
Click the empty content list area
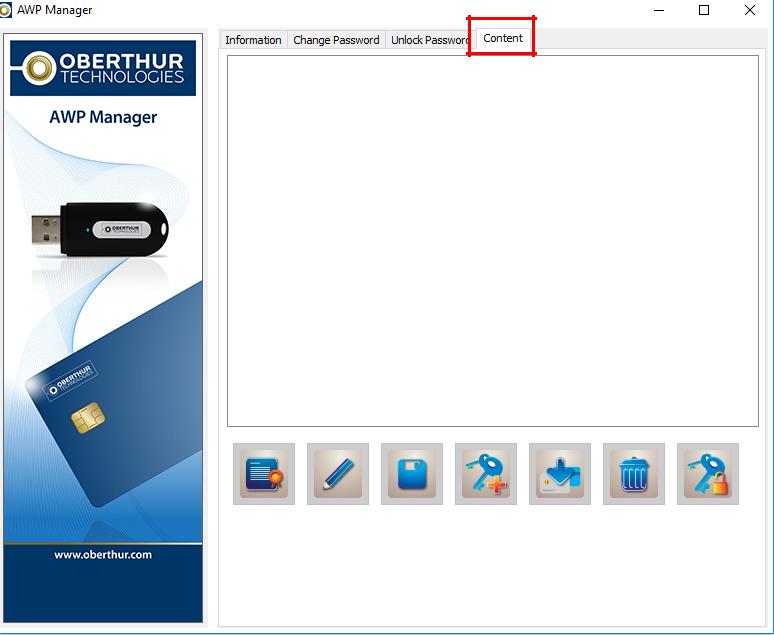(x=493, y=241)
